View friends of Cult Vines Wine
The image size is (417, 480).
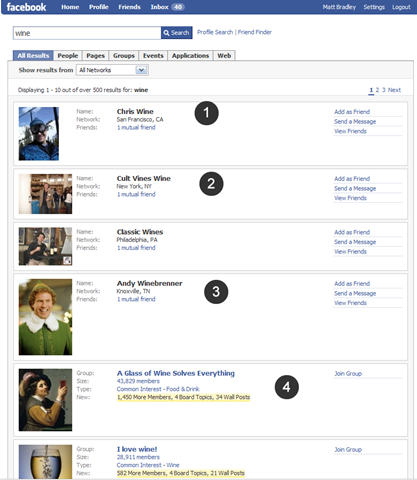[x=350, y=198]
